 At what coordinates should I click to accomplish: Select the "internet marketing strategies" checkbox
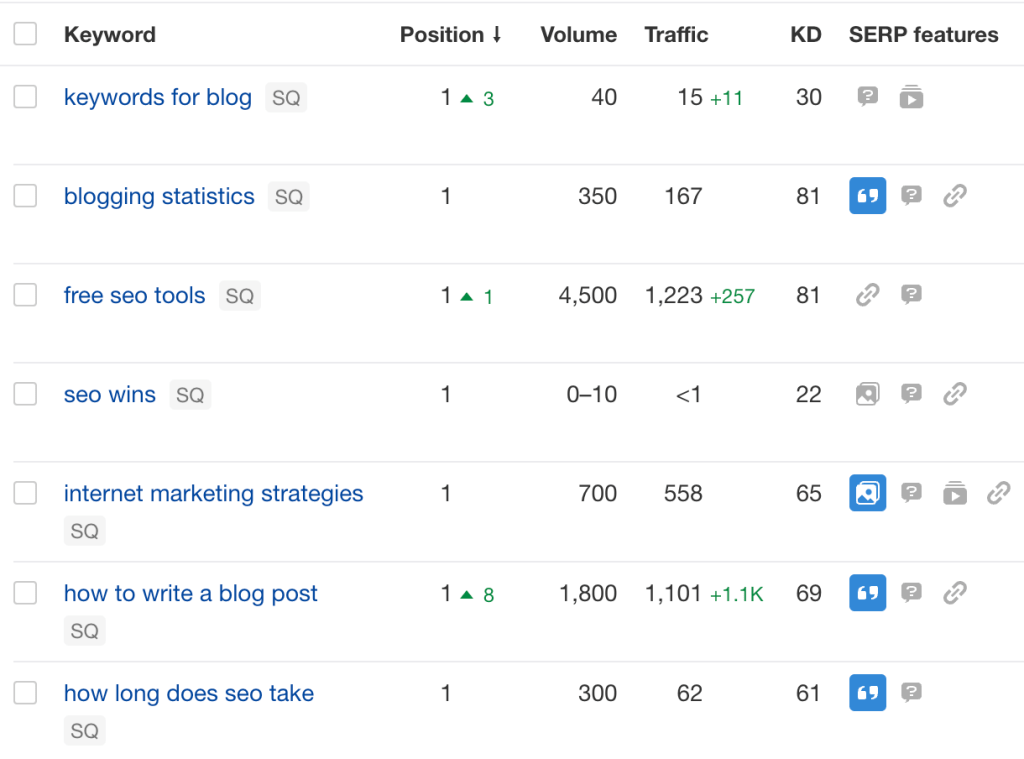click(x=25, y=492)
